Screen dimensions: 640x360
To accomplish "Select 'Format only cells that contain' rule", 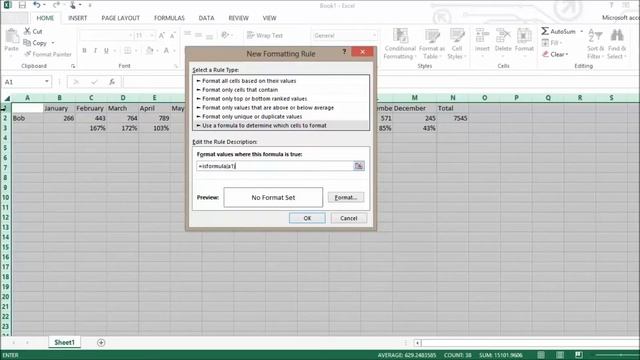I will pos(281,90).
